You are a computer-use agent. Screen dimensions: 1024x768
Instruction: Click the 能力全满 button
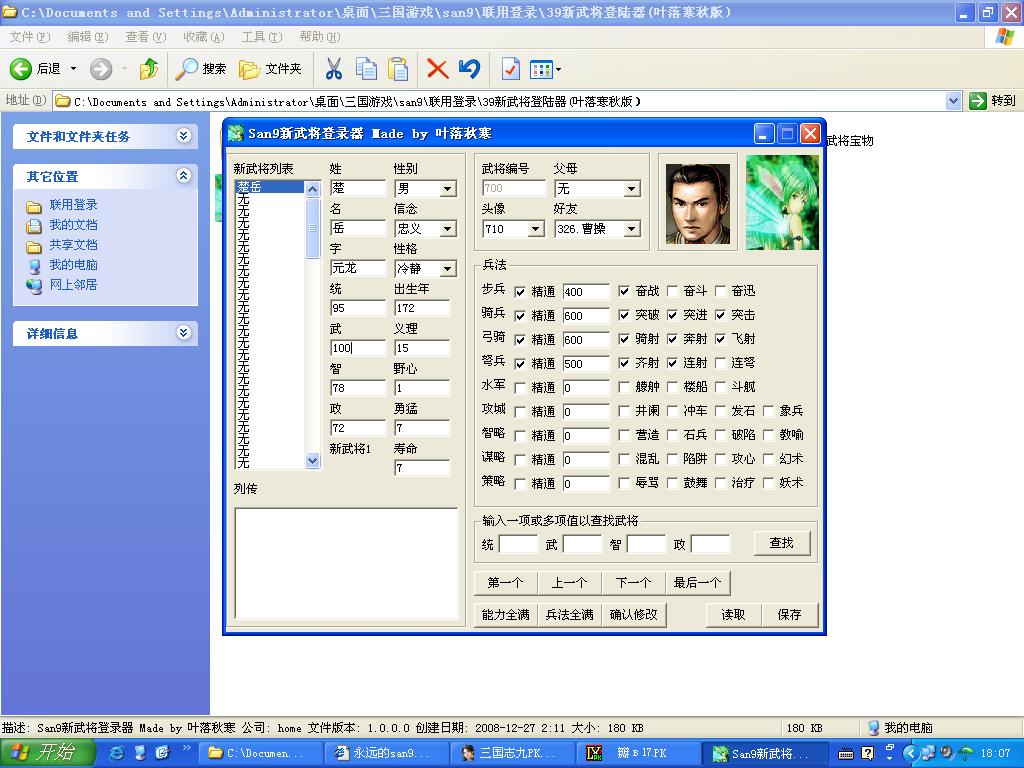[x=505, y=614]
